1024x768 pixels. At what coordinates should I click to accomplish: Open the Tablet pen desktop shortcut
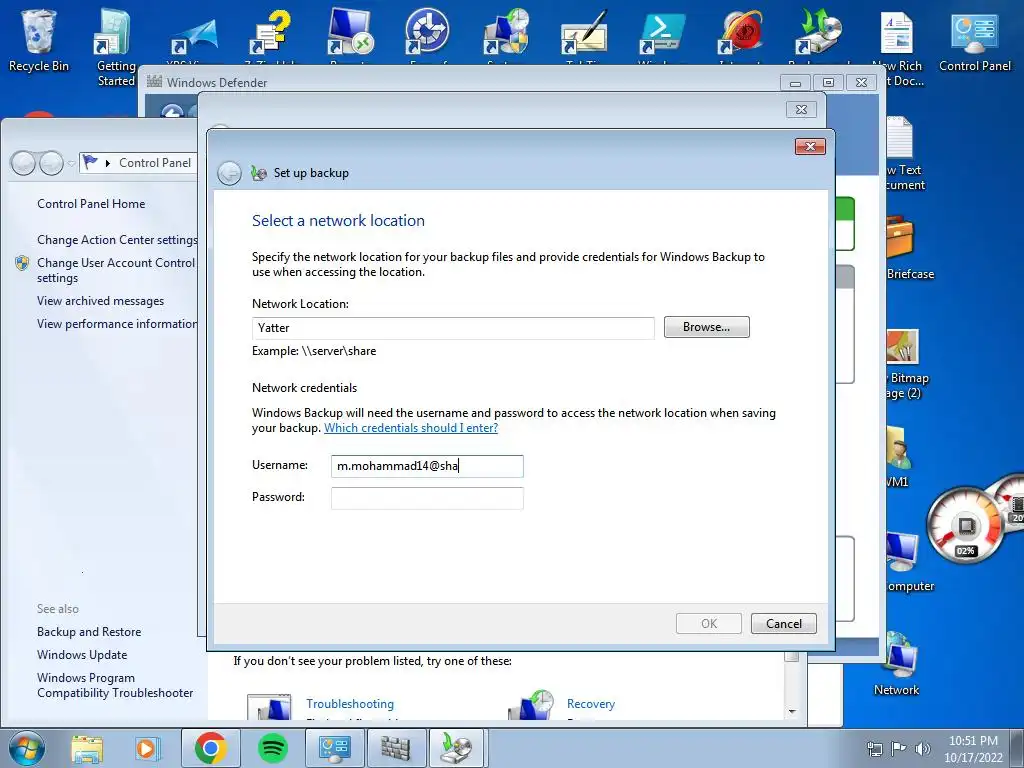pos(583,33)
